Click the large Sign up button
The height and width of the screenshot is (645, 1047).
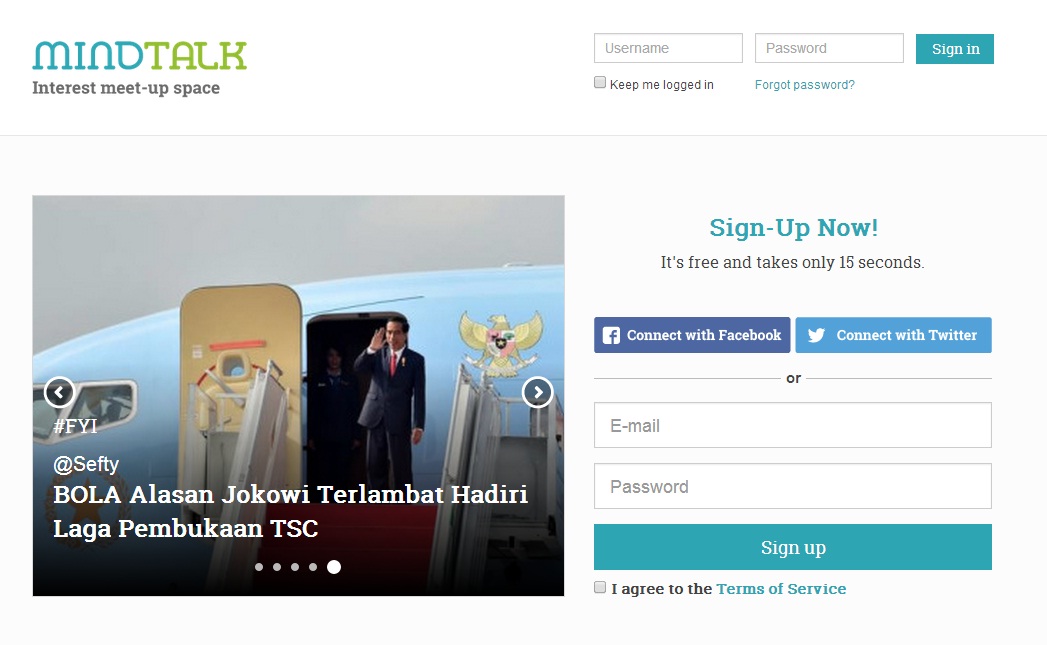coord(793,547)
